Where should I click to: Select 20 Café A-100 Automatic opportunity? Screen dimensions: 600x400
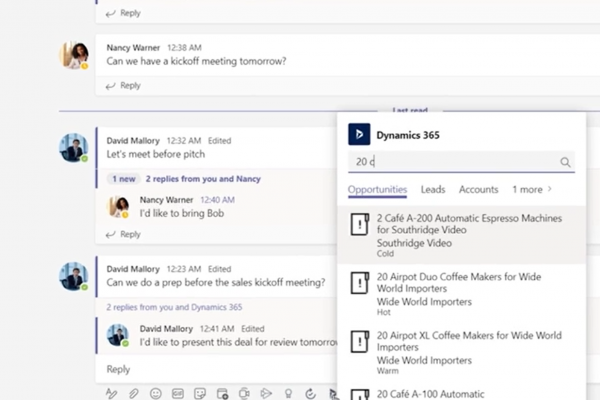(x=461, y=391)
